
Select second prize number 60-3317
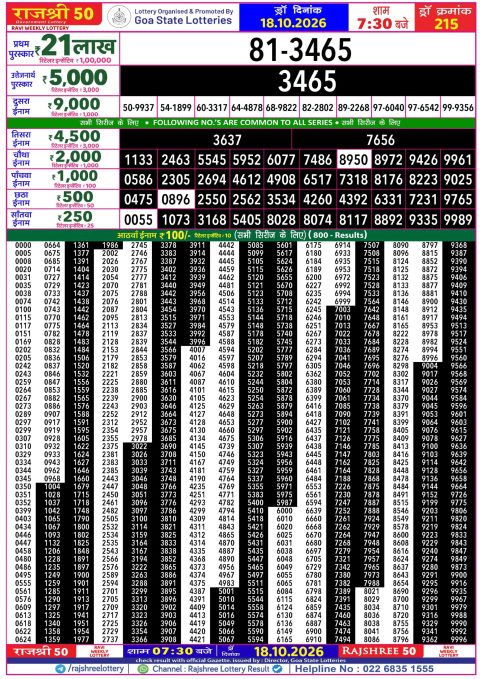coord(212,107)
